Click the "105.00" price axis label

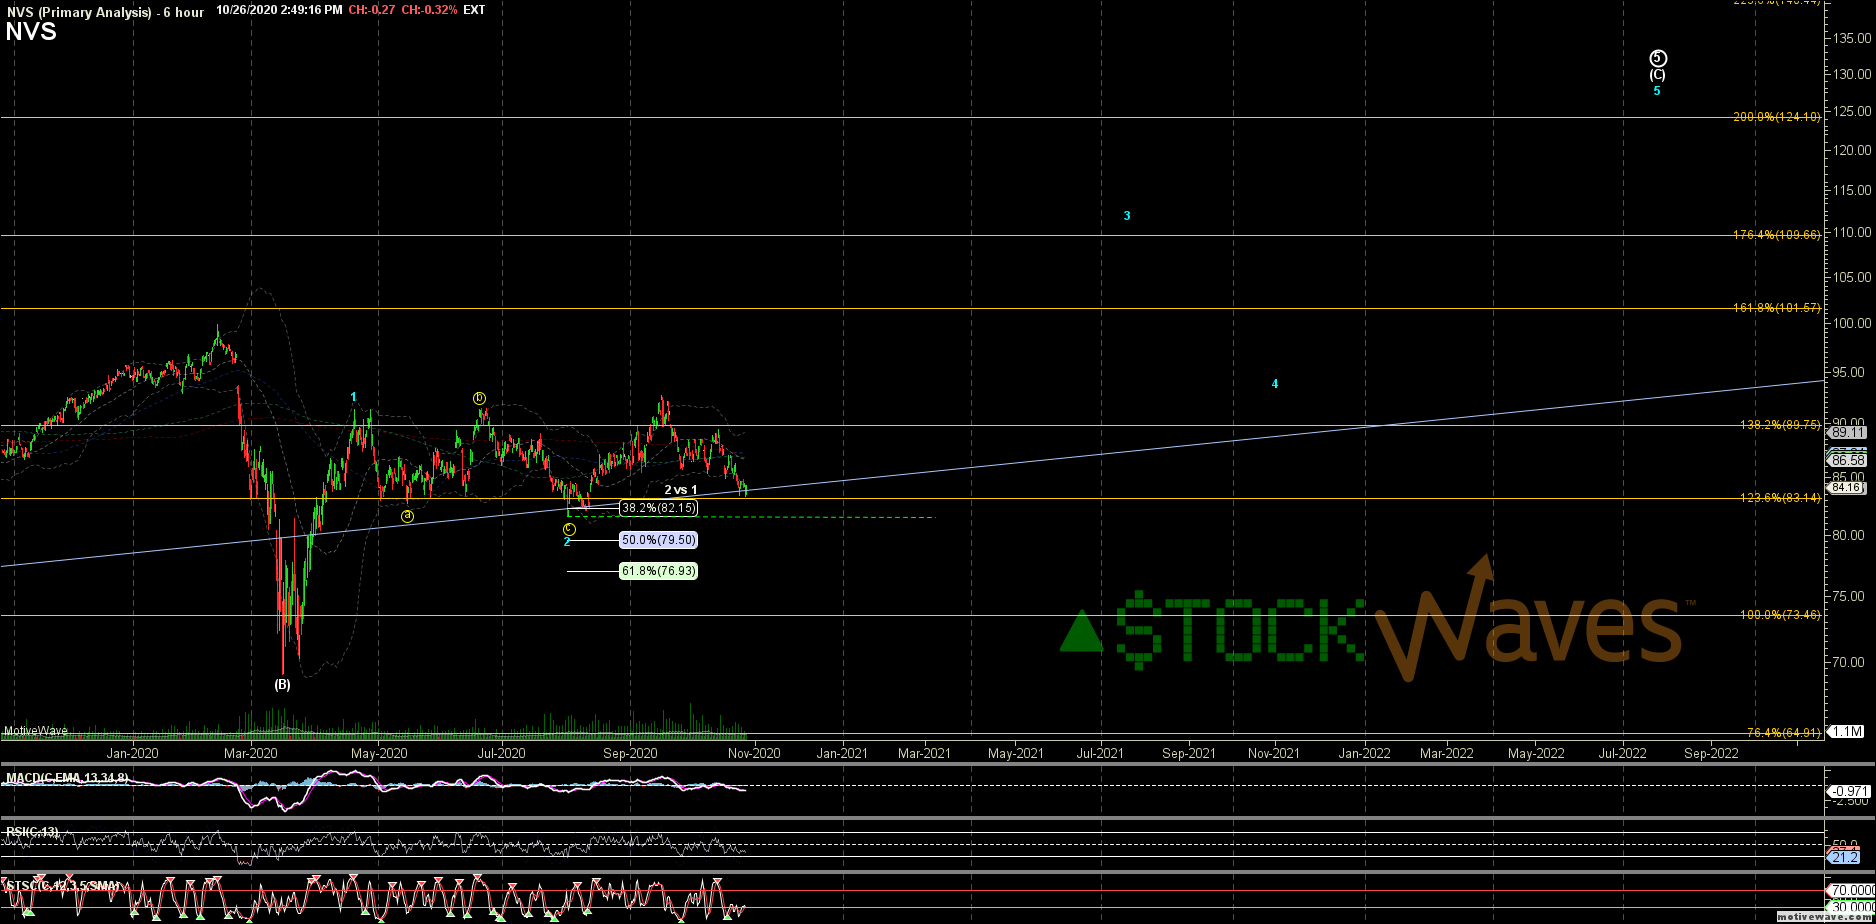coord(1852,277)
